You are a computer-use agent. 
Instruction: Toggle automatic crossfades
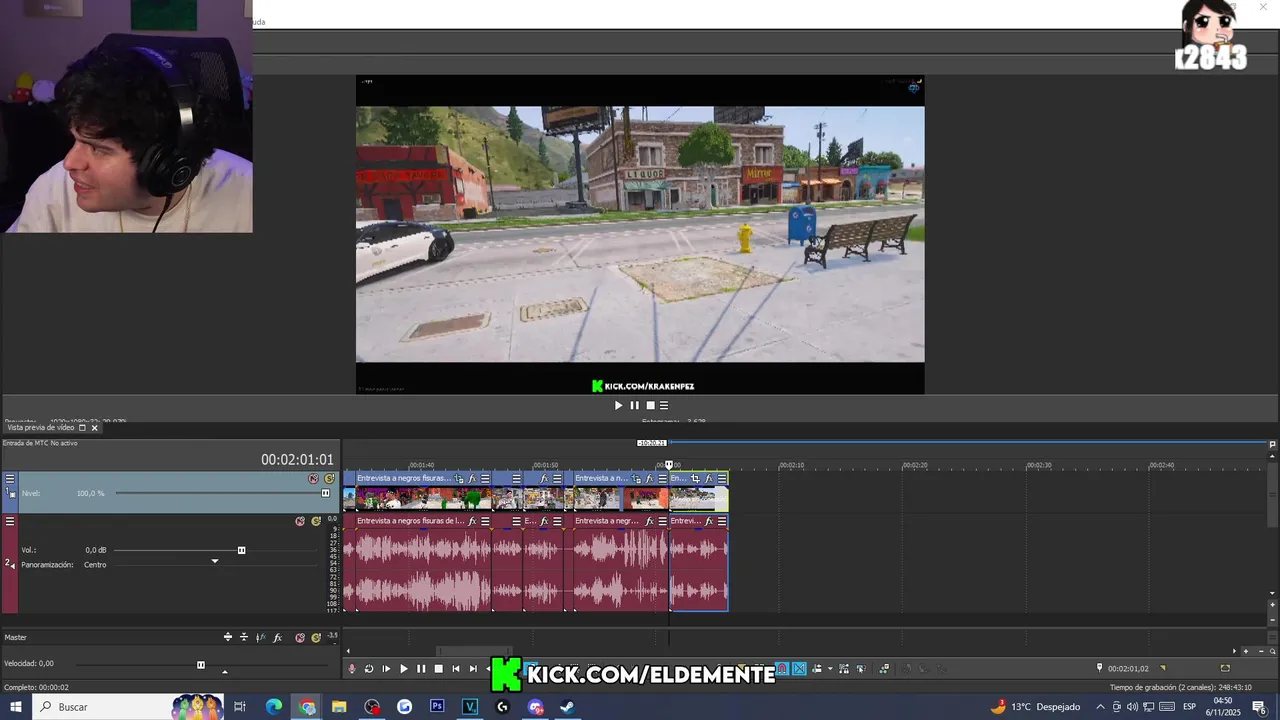799,669
